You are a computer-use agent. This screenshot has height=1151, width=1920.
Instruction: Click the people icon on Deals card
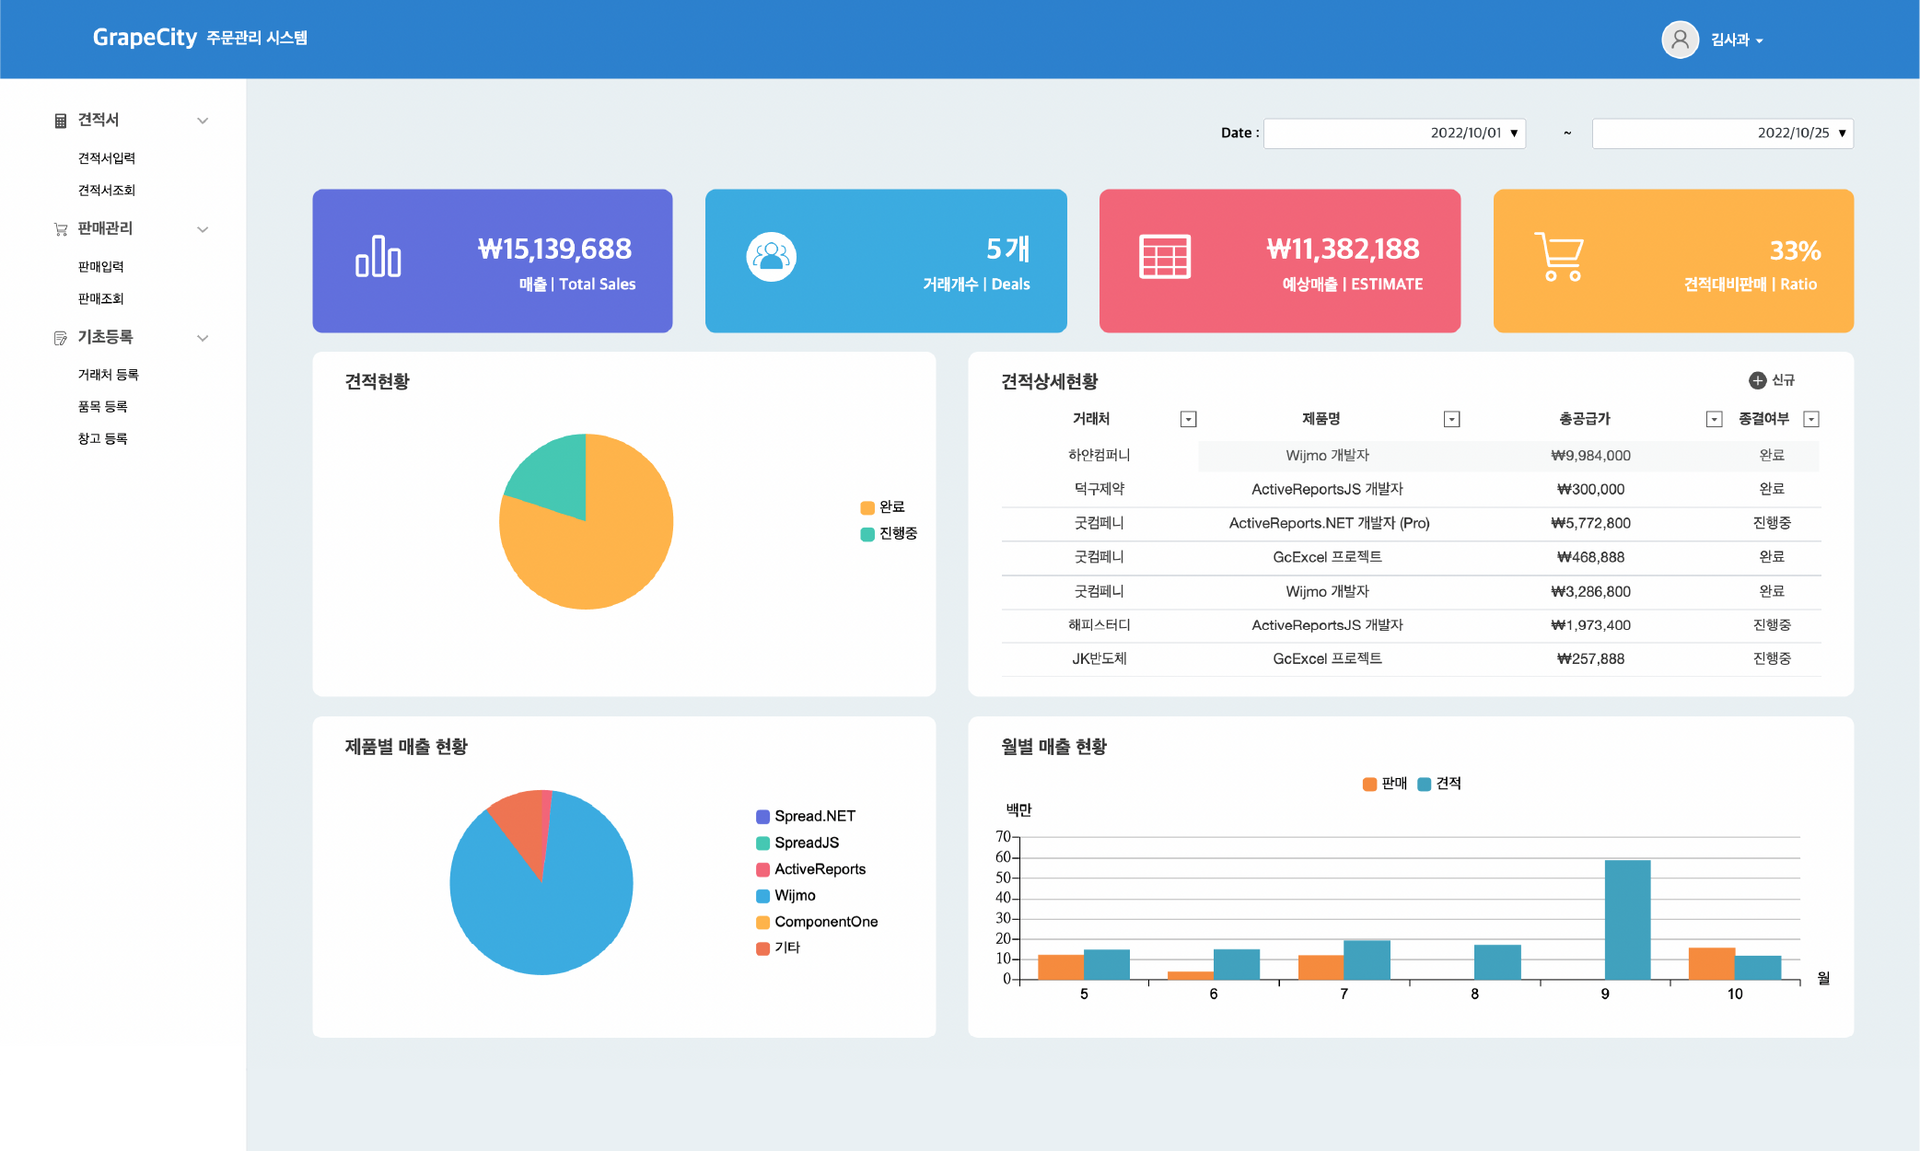coord(771,257)
